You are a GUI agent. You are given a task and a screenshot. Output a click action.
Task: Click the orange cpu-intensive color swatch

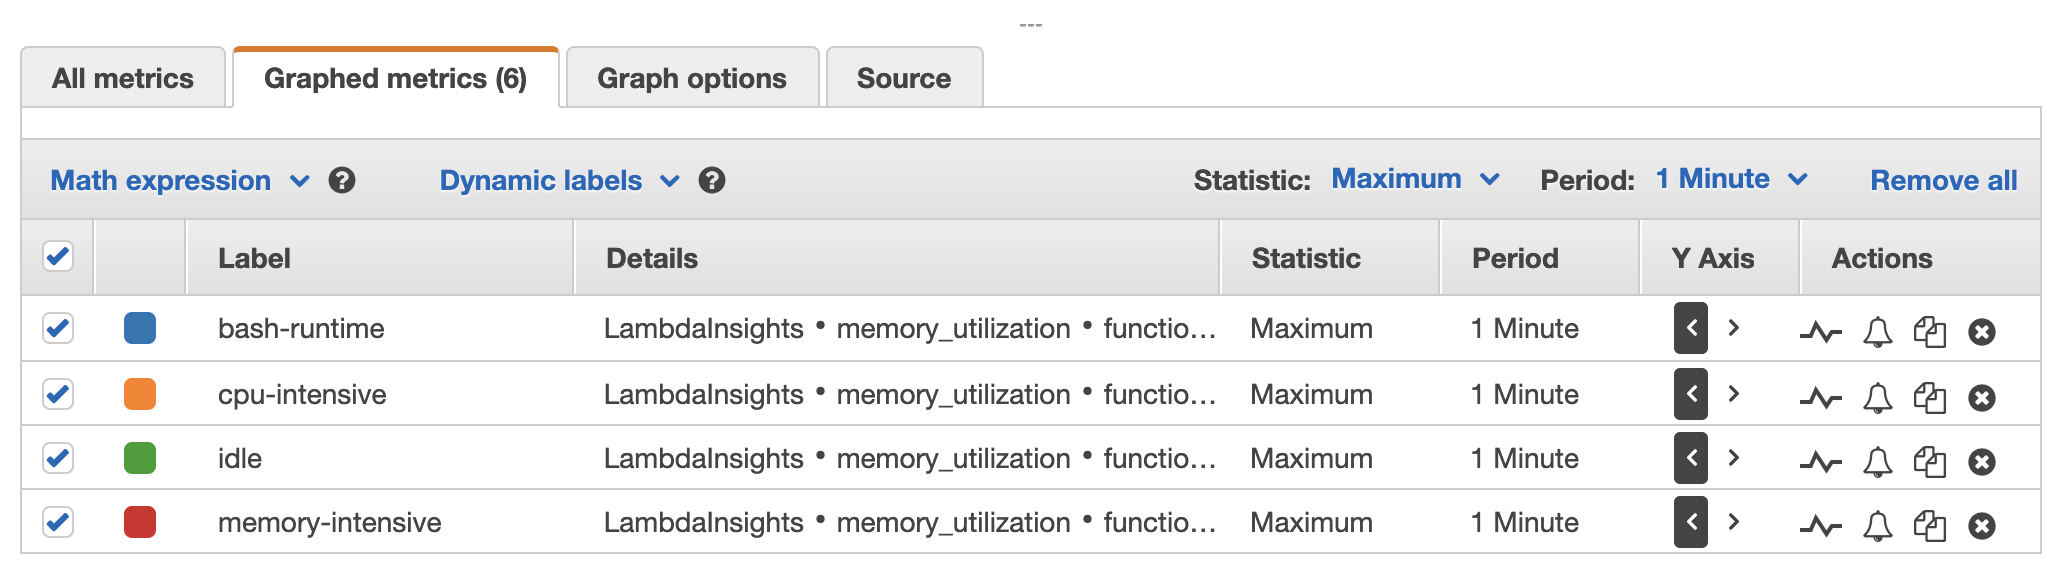[x=140, y=394]
